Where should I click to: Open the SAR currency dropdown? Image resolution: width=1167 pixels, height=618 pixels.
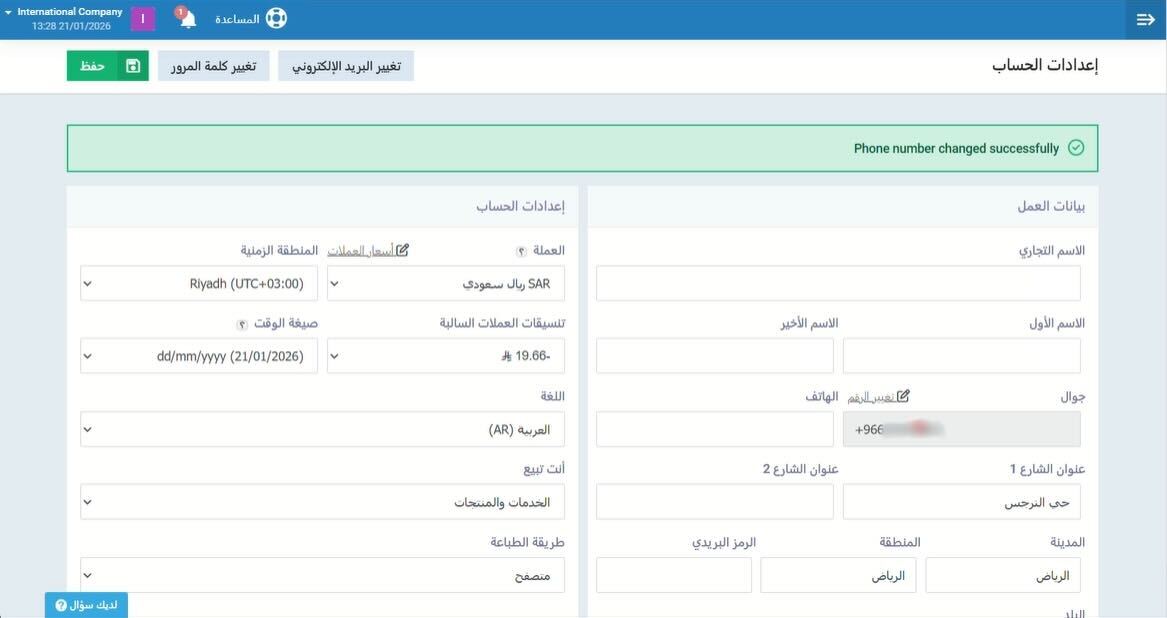point(446,283)
